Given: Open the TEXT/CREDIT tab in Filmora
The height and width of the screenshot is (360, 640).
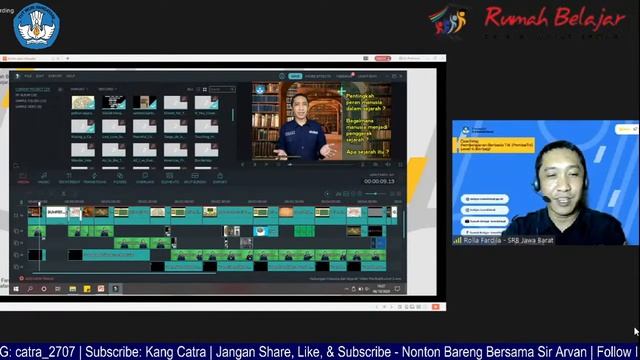Looking at the screenshot, I should [69, 178].
